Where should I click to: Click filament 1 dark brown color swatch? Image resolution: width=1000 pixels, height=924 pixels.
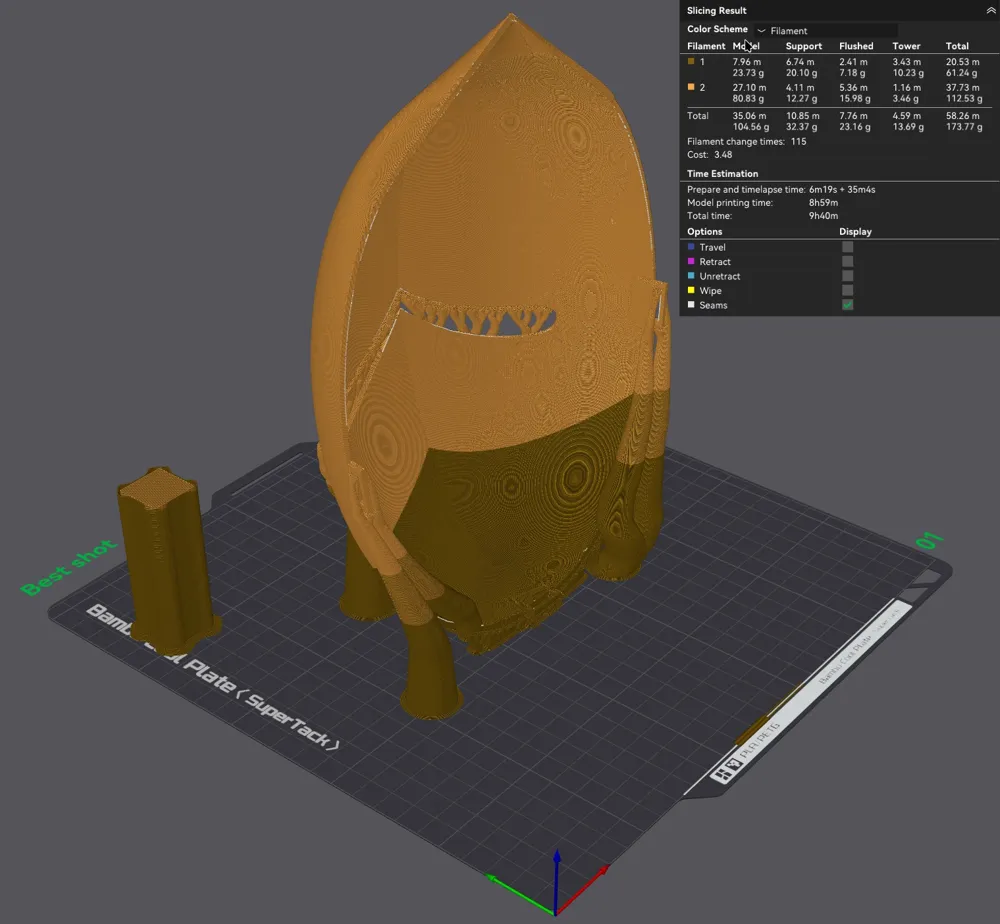pyautogui.click(x=691, y=61)
